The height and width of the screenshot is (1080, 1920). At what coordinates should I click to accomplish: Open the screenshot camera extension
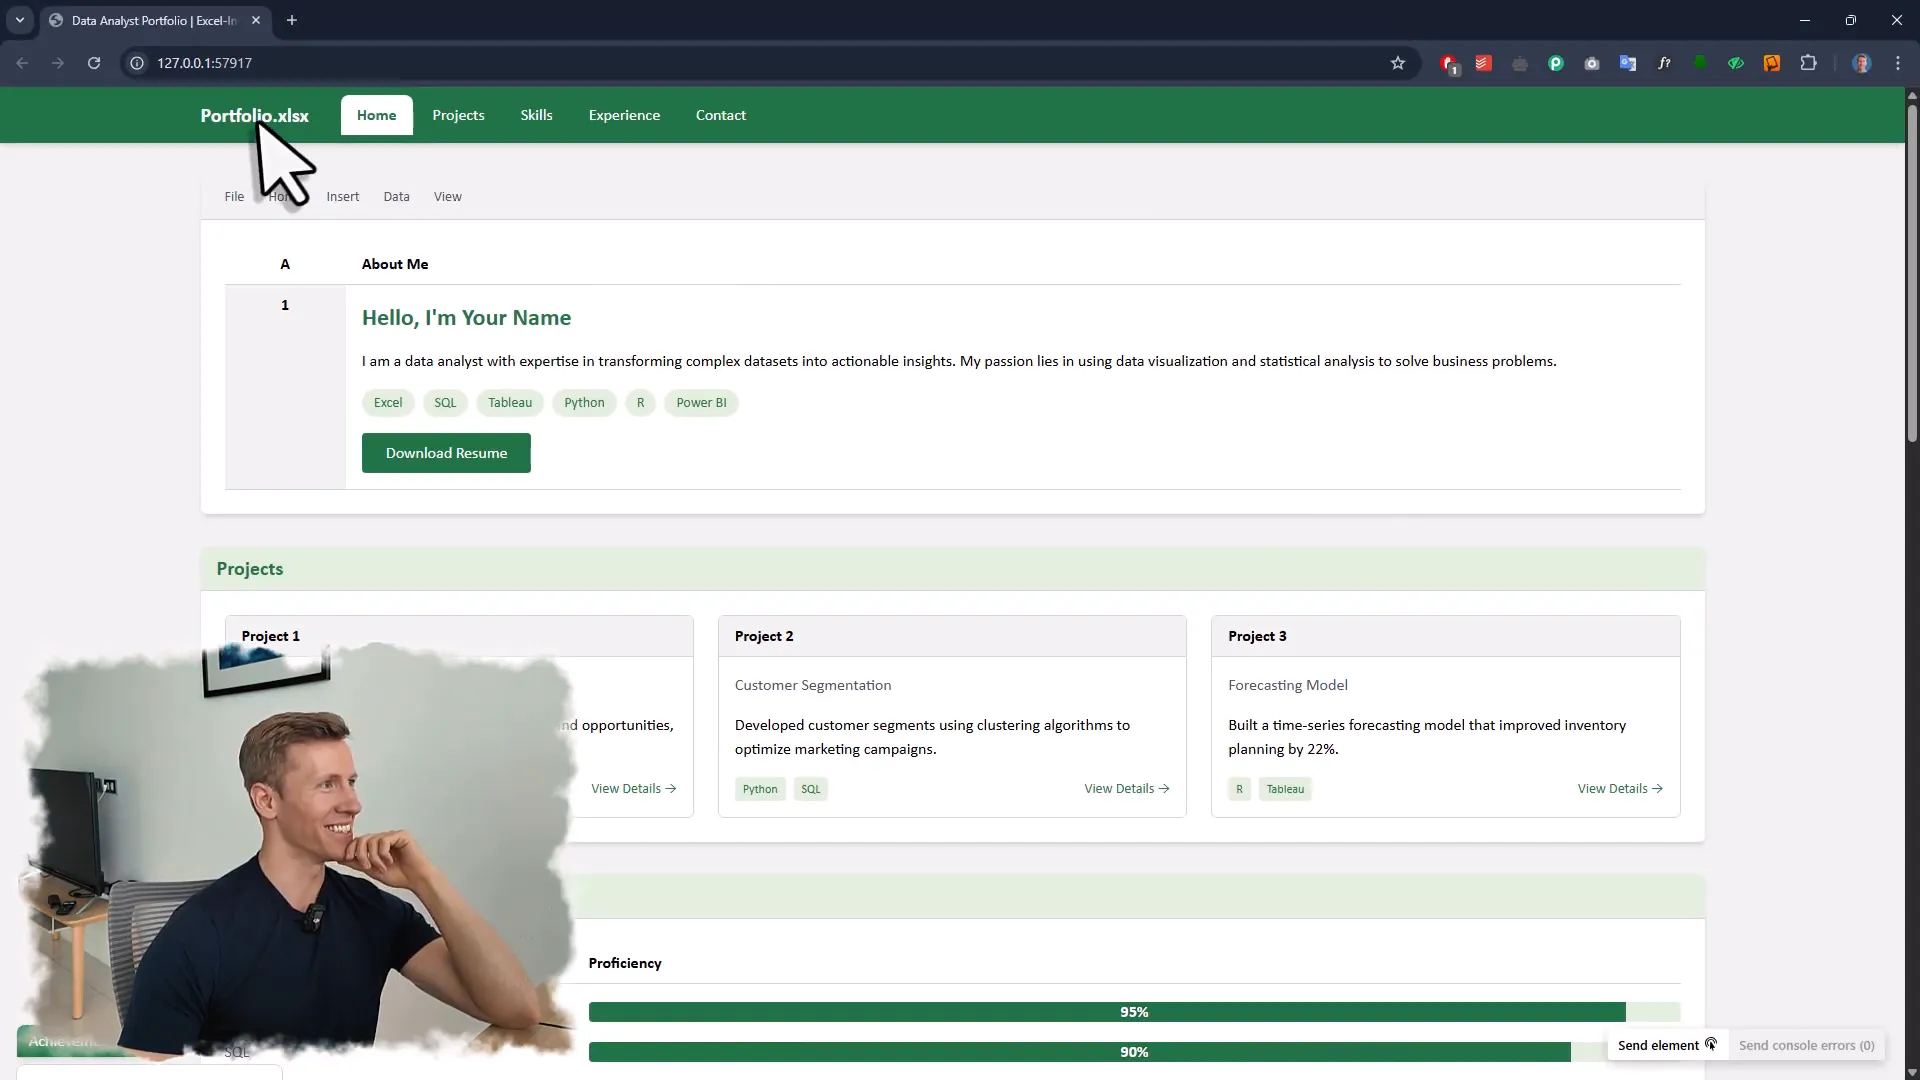pyautogui.click(x=1592, y=63)
